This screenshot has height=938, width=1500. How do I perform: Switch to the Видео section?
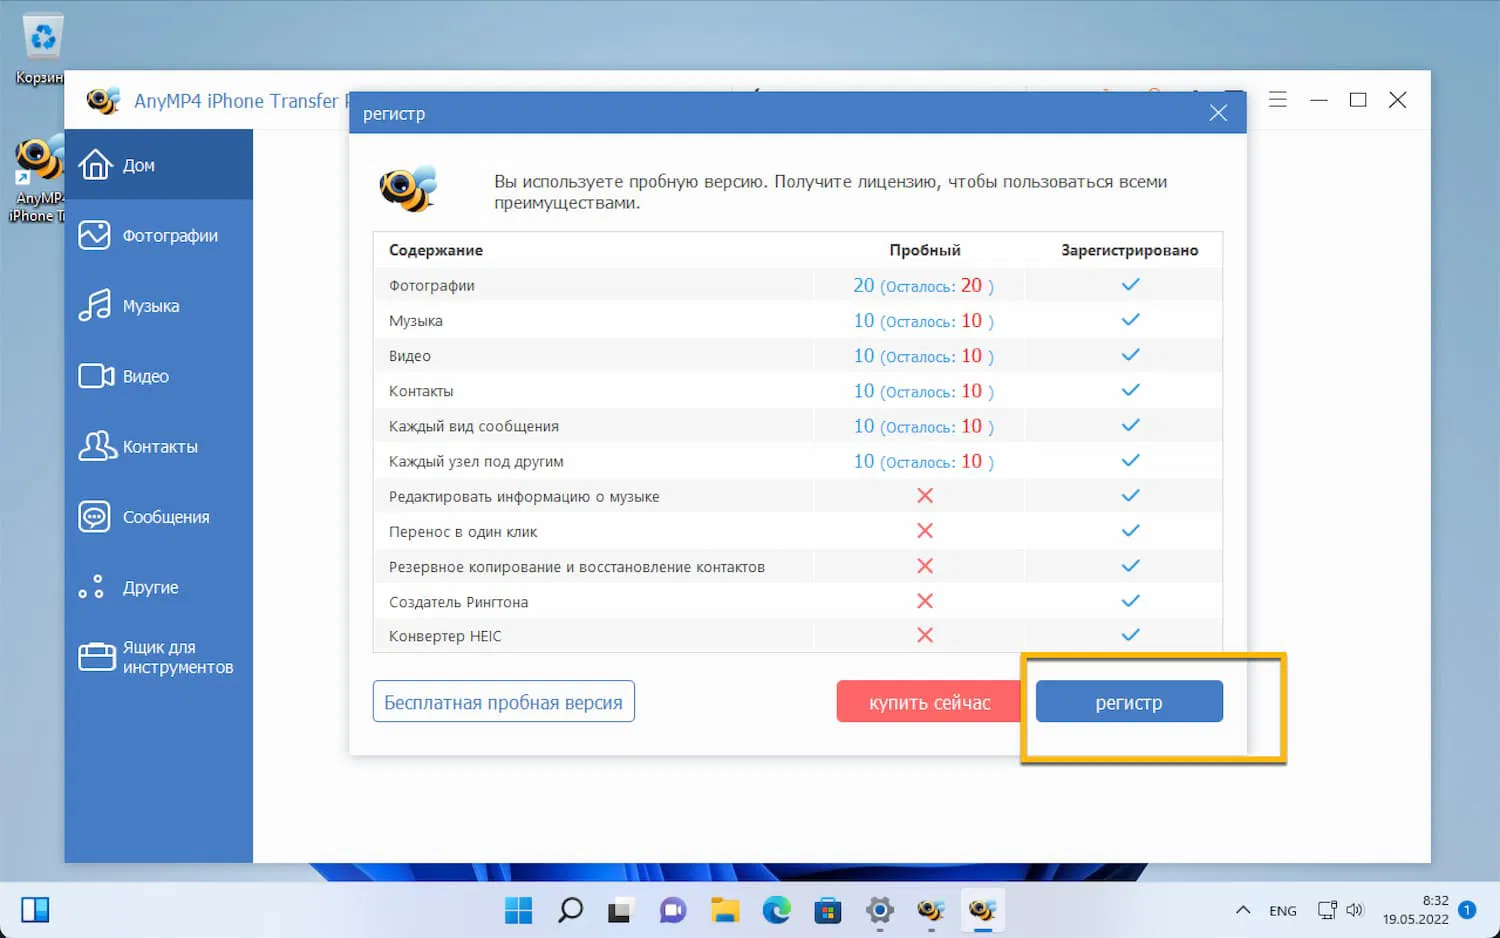tap(145, 376)
